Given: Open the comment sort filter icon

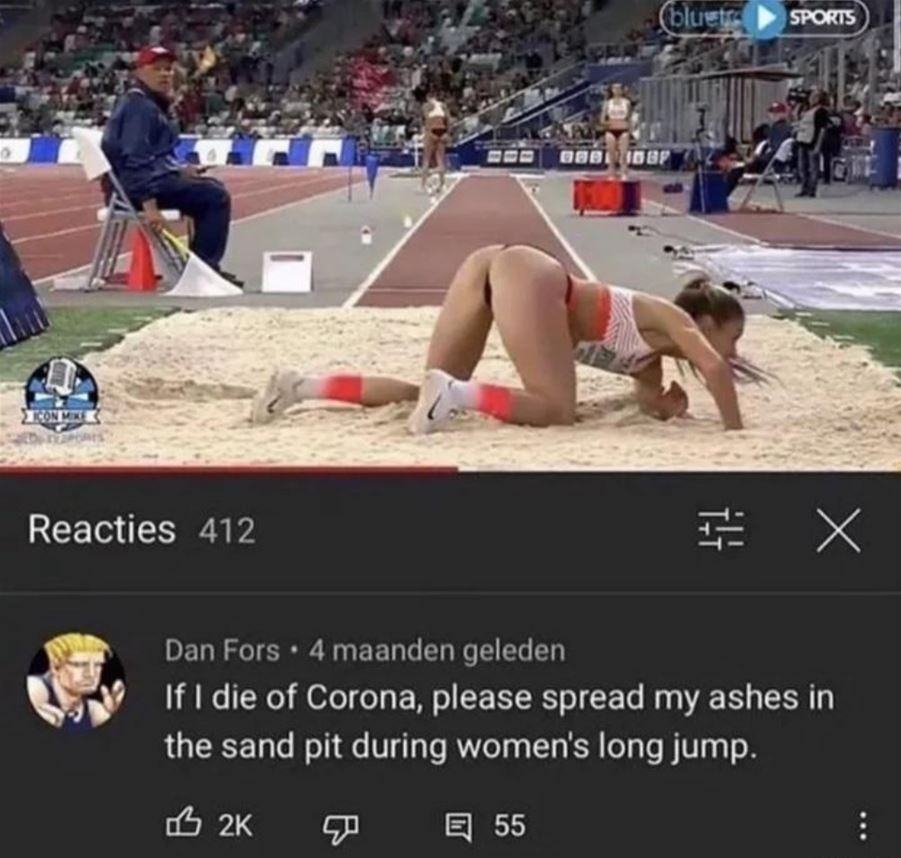Looking at the screenshot, I should click(721, 529).
